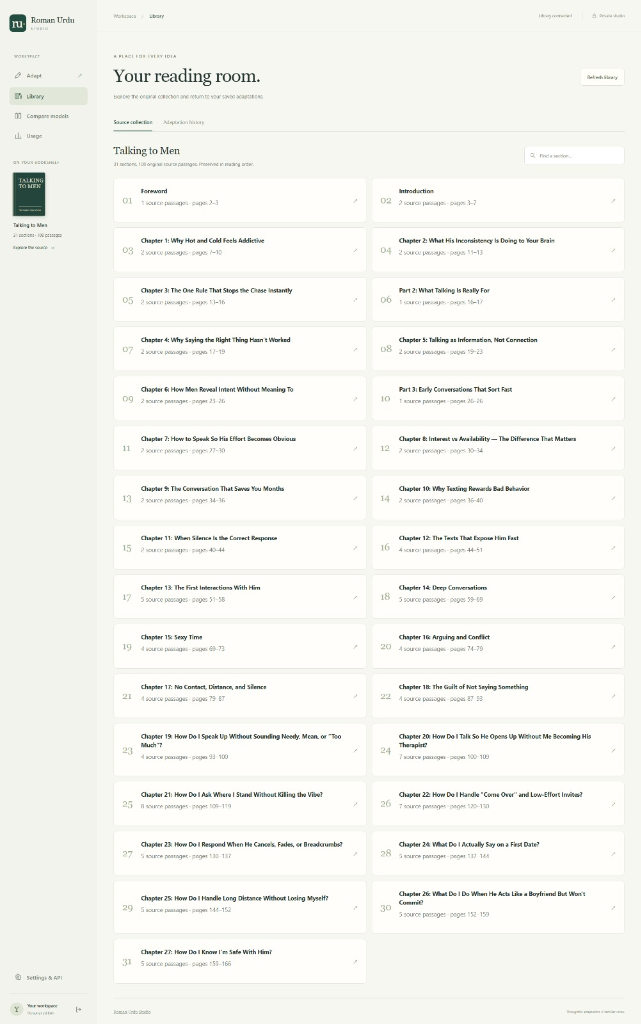Open Chapter 23 about cancels and breadcrumbs
Image resolution: width=641 pixels, height=1024 pixels.
240,854
